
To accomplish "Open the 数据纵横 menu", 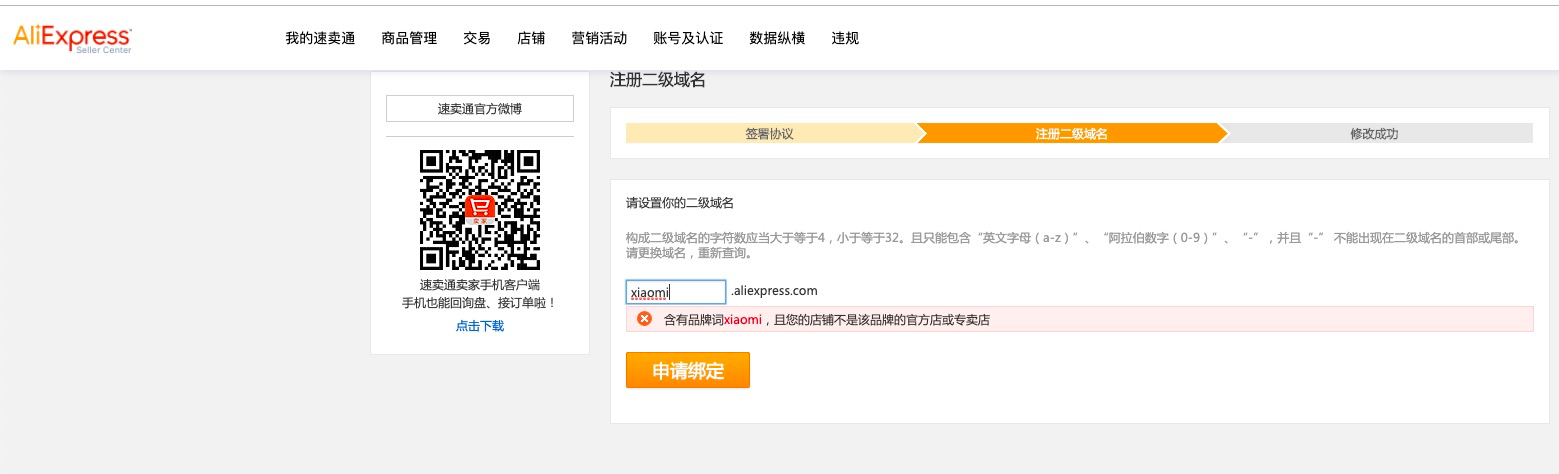I will (777, 38).
